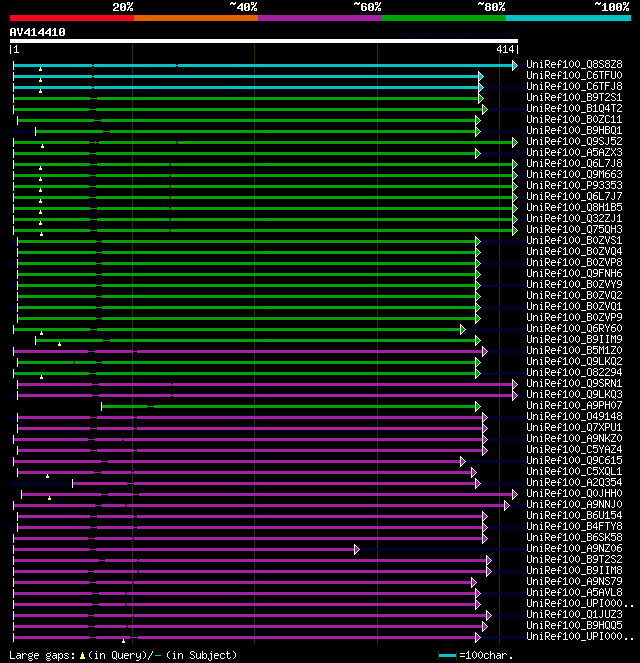Screen dimensions: 640x663
Task: Select the UniRef100_O49148 entry
Action: [x=574, y=416]
